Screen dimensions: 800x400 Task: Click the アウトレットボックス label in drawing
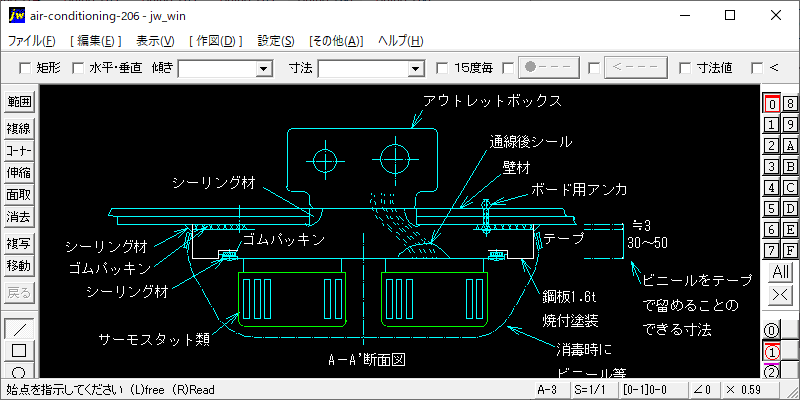492,101
